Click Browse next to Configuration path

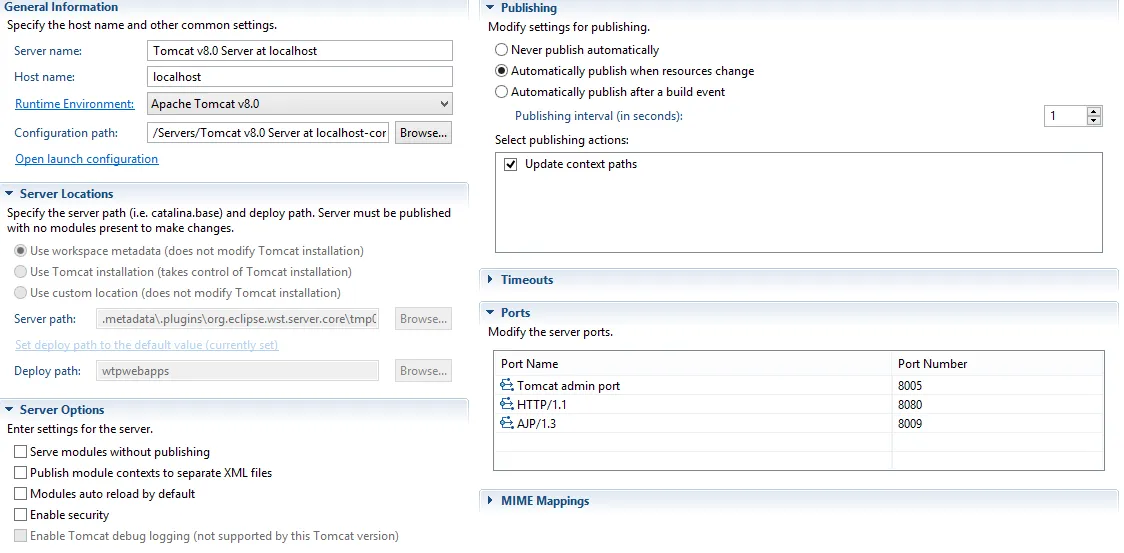(x=424, y=133)
